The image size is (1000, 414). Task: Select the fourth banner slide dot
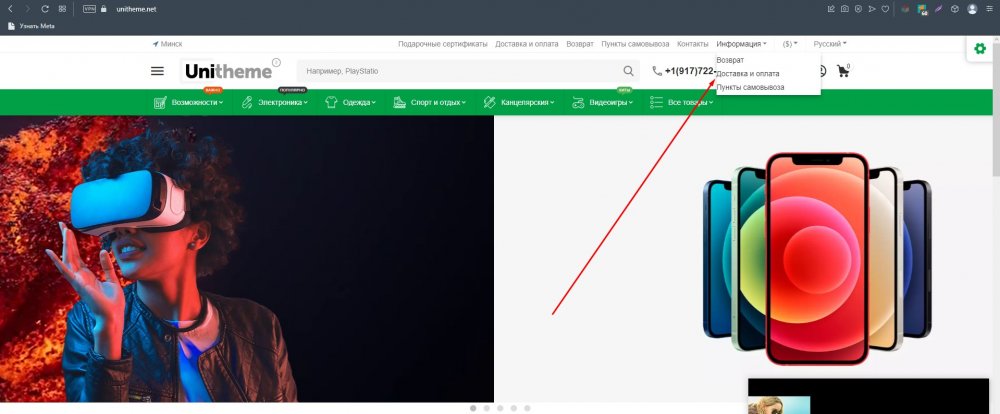point(513,408)
